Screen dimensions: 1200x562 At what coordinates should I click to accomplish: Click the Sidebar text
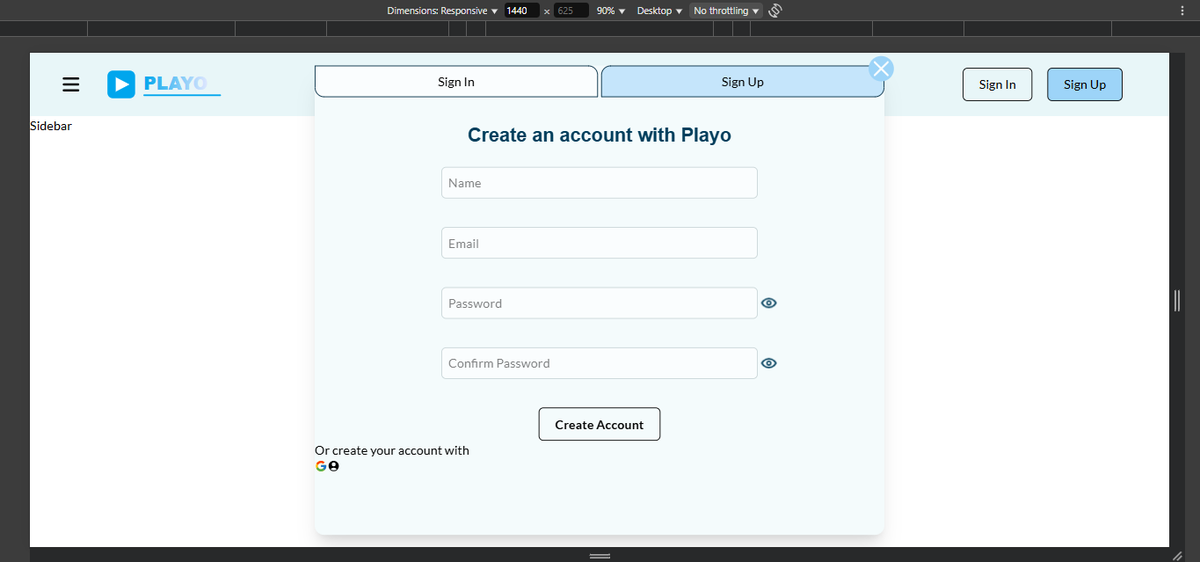coord(51,127)
